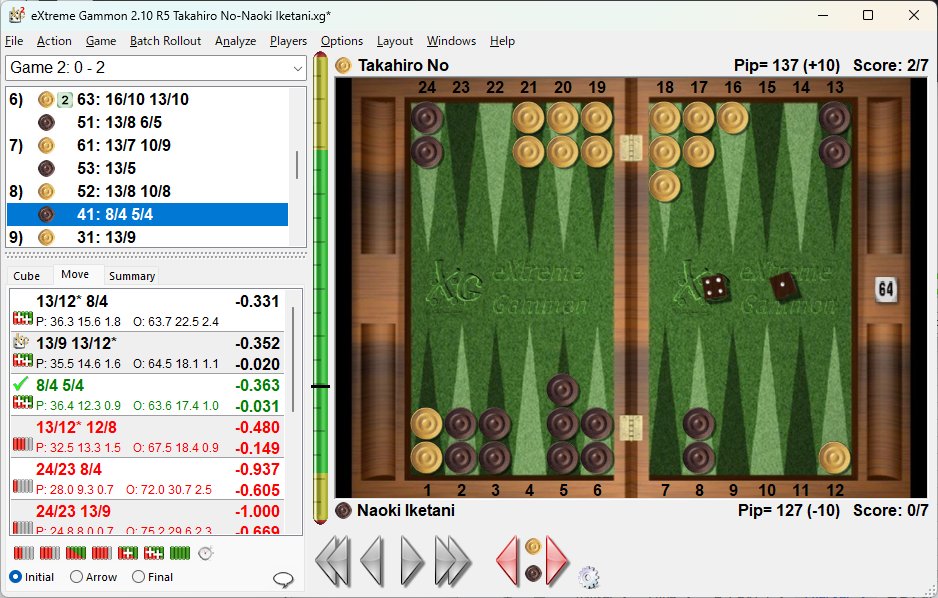This screenshot has width=938, height=598.
Task: Click bottom bars filter icon with single white plus
Action: pyautogui.click(x=128, y=553)
